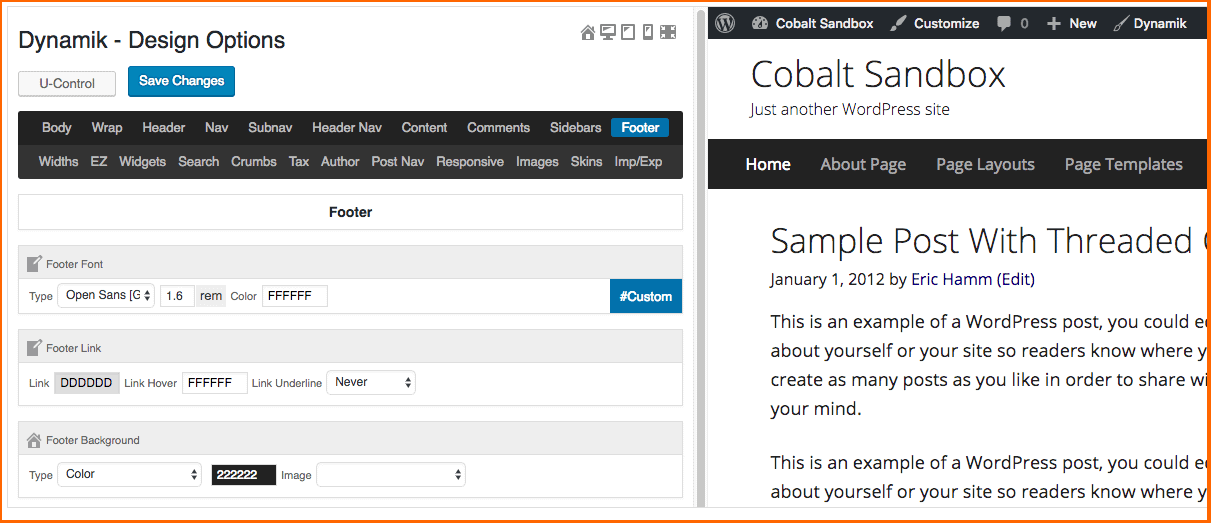Click the collapse fullscreen arrows icon
The height and width of the screenshot is (523, 1214).
668,33
